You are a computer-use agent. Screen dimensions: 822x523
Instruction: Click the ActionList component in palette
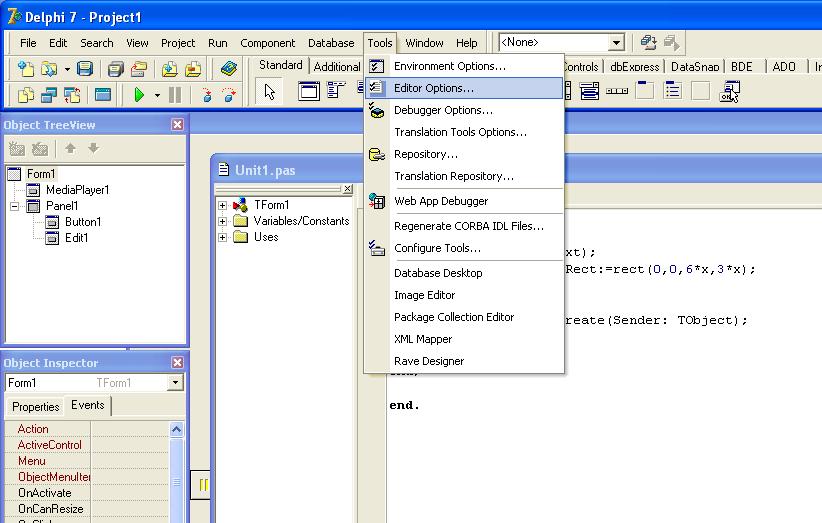(730, 91)
